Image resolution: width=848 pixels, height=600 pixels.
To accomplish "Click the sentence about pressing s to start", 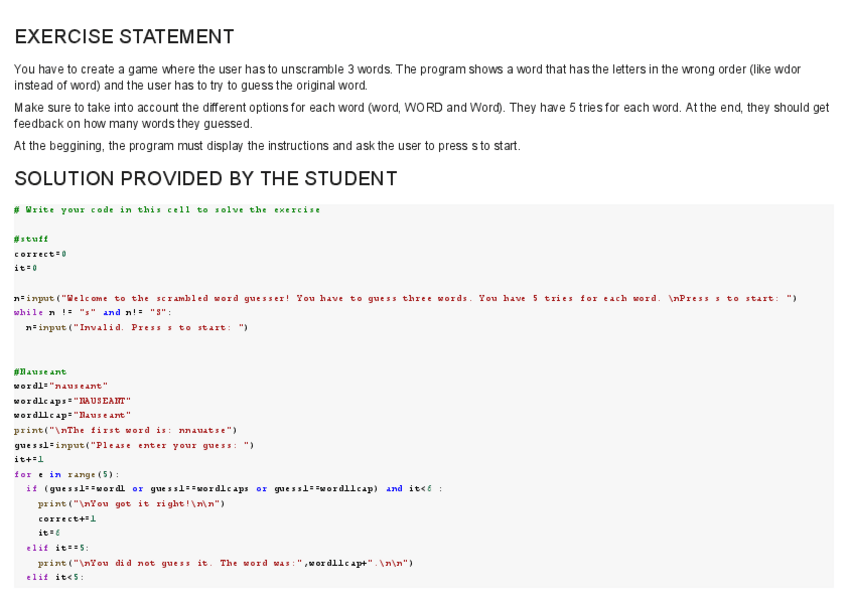I will coord(267,146).
